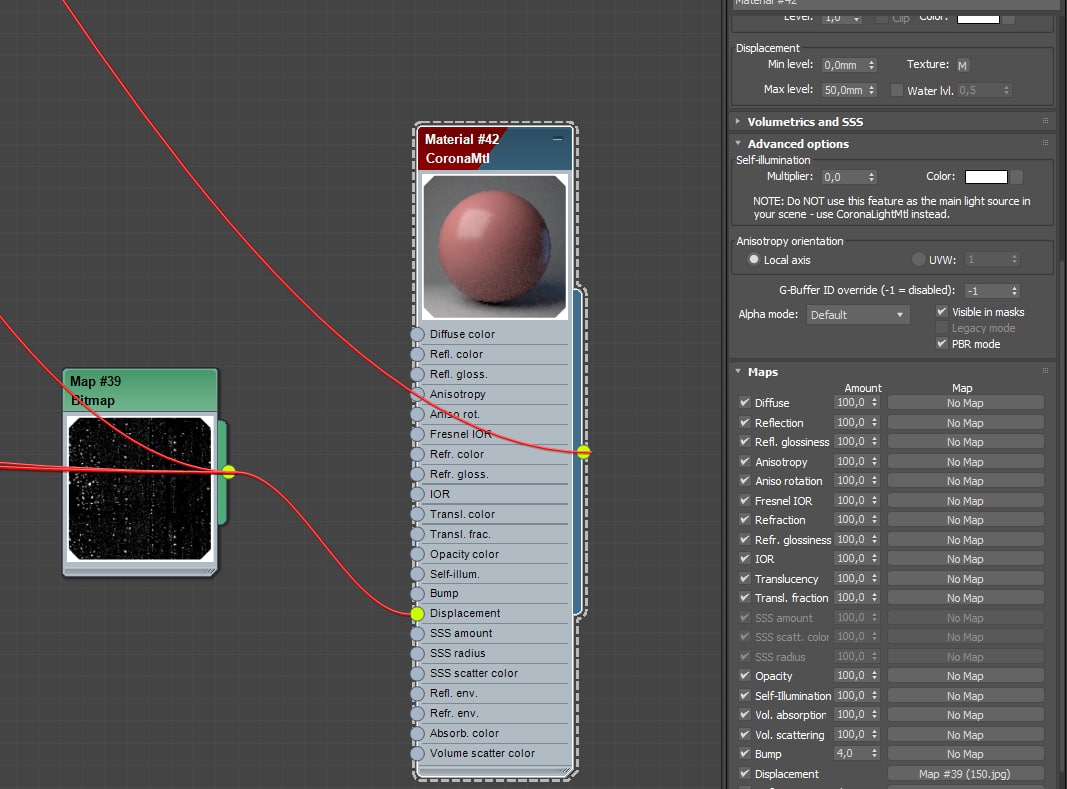Click the SSS scatter color input socket

click(417, 673)
